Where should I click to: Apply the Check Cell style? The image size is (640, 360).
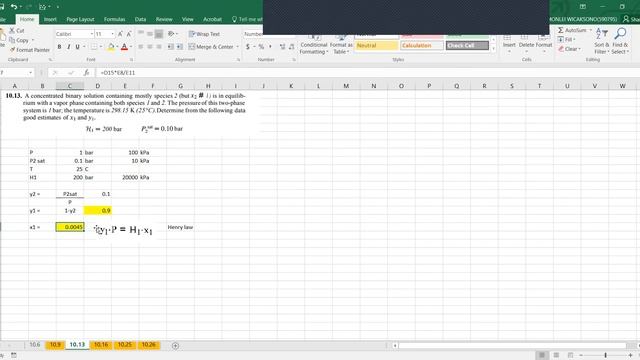click(x=467, y=45)
